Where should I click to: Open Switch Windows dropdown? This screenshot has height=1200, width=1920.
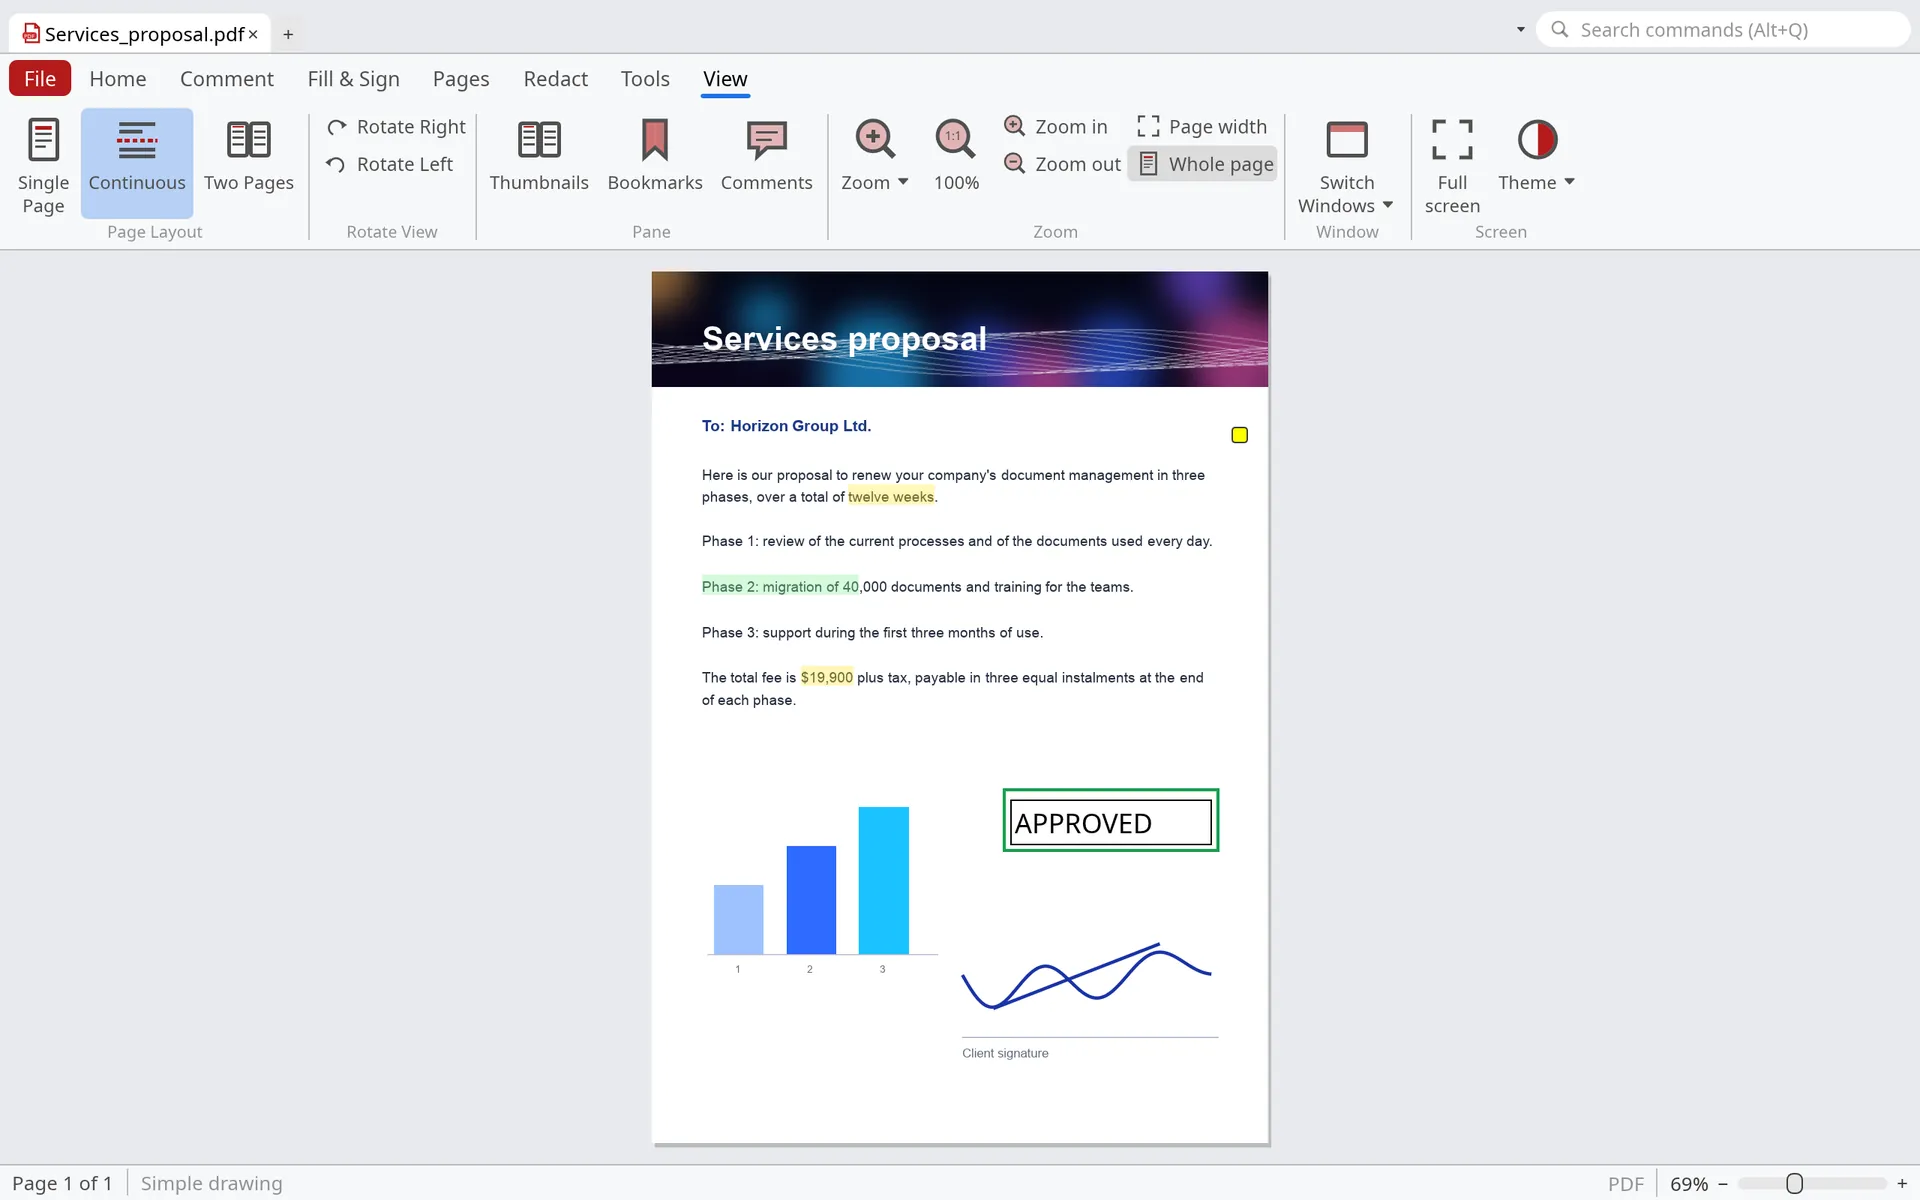(1346, 166)
